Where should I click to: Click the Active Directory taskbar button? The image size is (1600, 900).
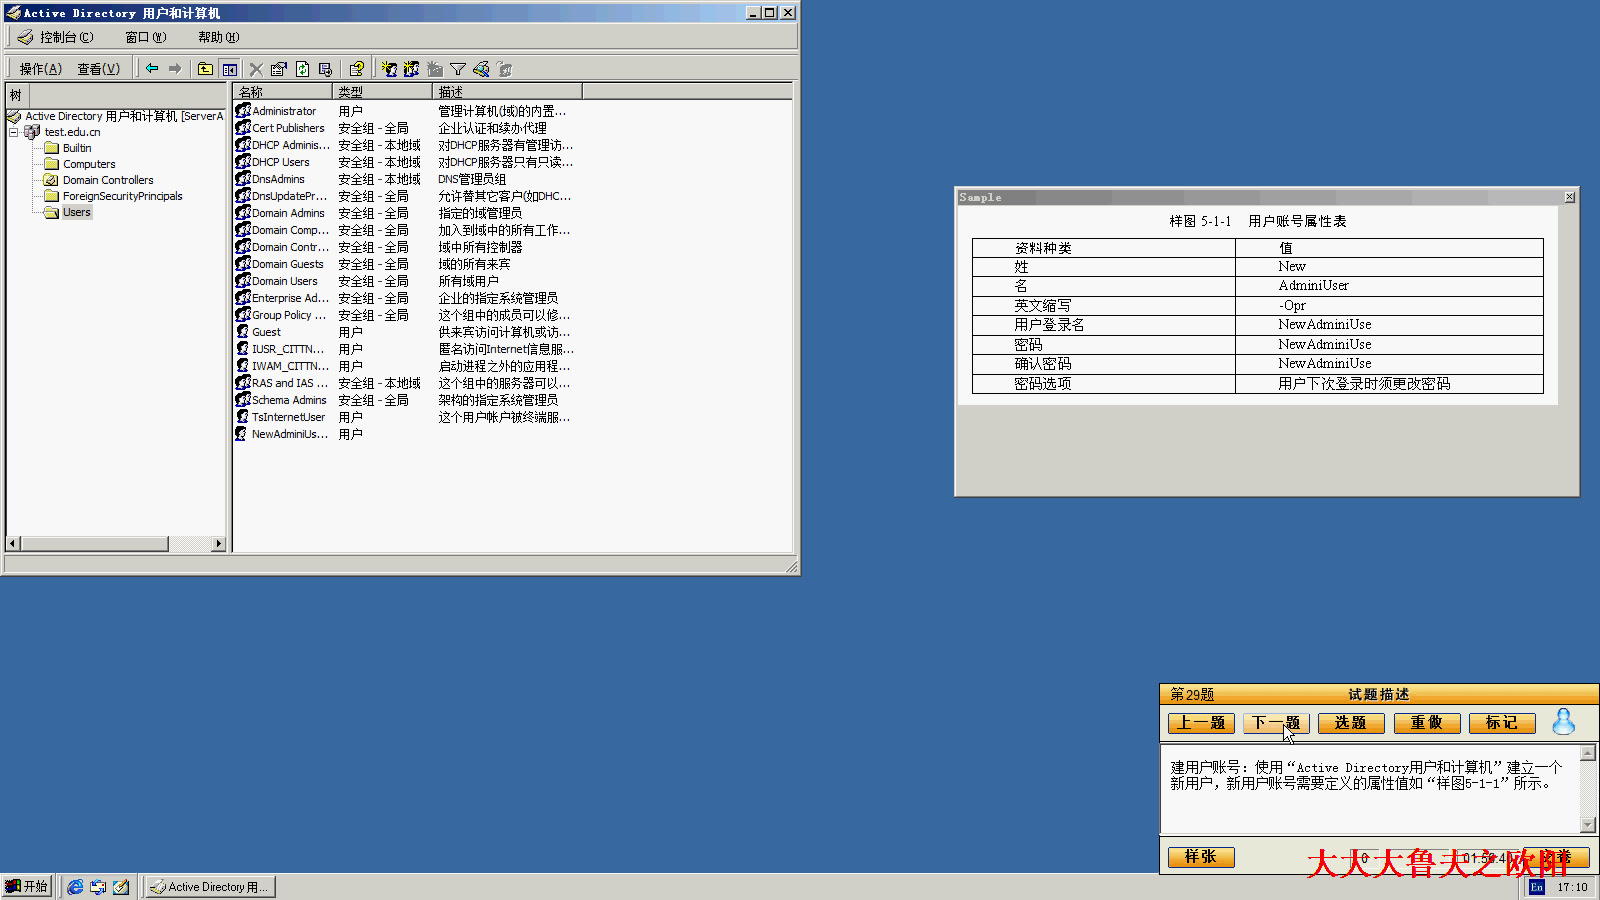[210, 887]
